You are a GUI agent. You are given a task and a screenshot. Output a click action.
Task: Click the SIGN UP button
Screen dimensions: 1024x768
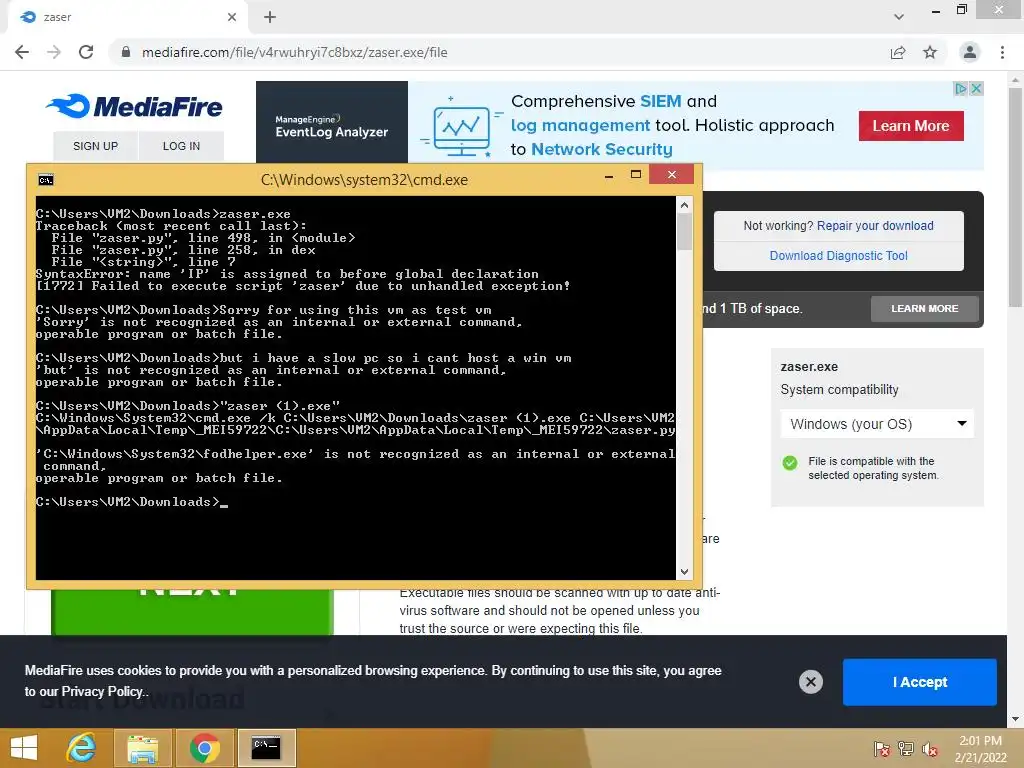[95, 146]
